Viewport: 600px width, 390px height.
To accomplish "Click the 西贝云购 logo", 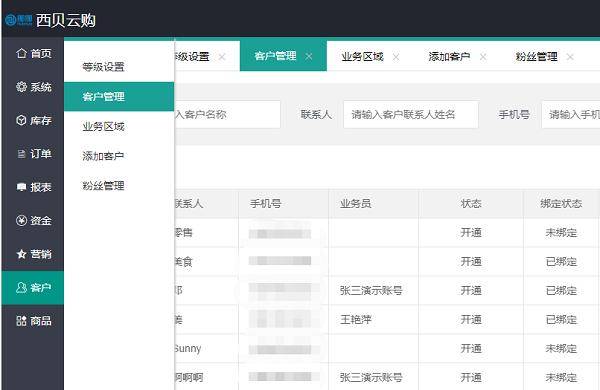I will (50, 20).
